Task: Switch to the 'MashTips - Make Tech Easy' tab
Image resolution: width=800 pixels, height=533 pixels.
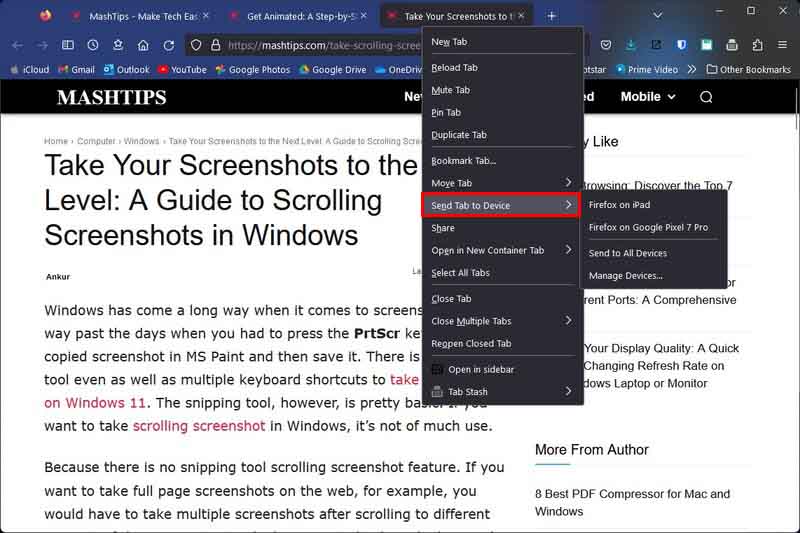Action: pyautogui.click(x=139, y=16)
